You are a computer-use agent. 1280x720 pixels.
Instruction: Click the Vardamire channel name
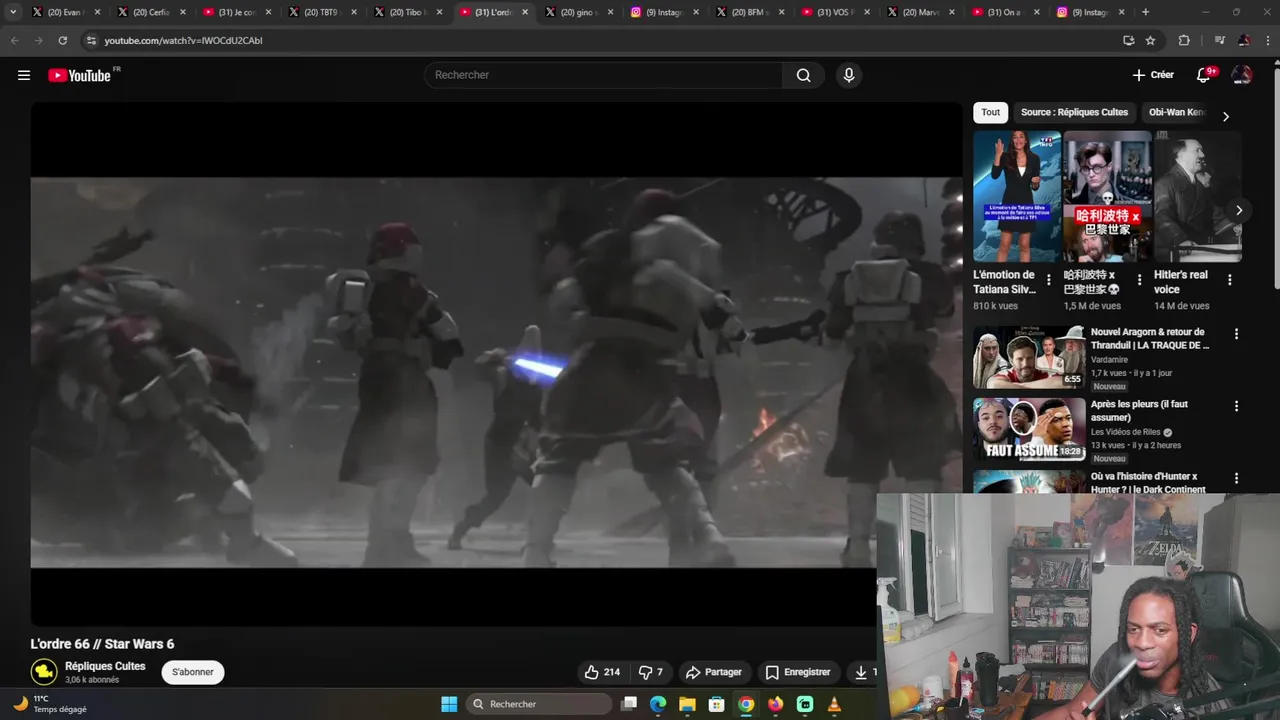(1109, 359)
